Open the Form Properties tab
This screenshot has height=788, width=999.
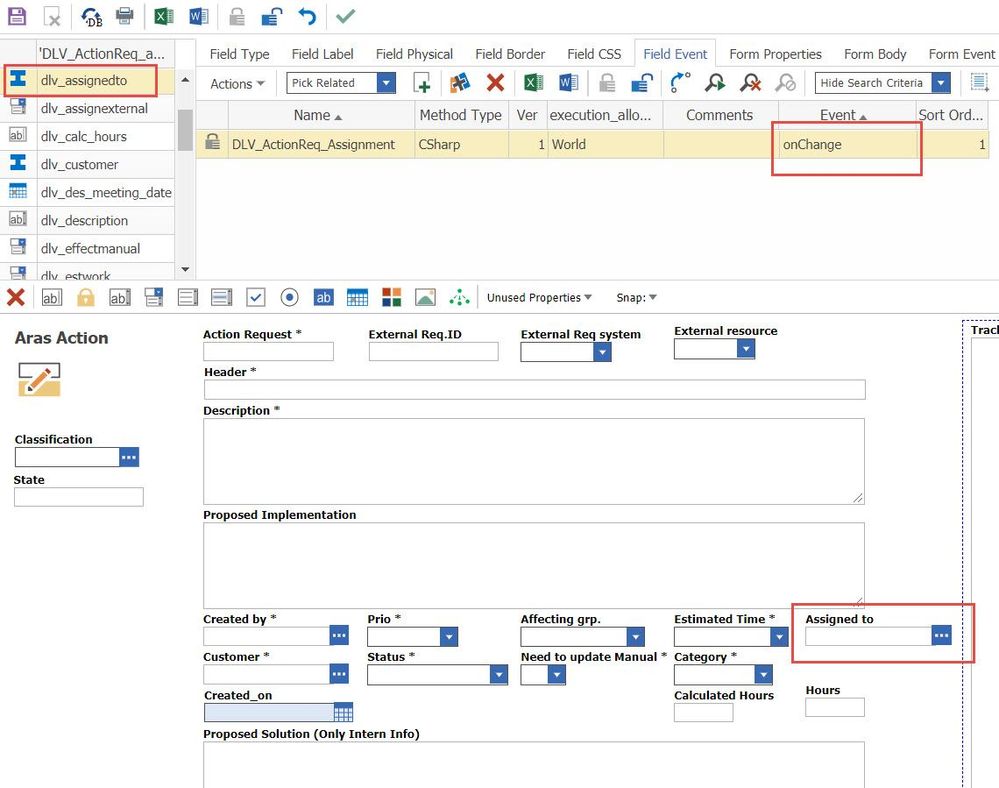[x=775, y=54]
